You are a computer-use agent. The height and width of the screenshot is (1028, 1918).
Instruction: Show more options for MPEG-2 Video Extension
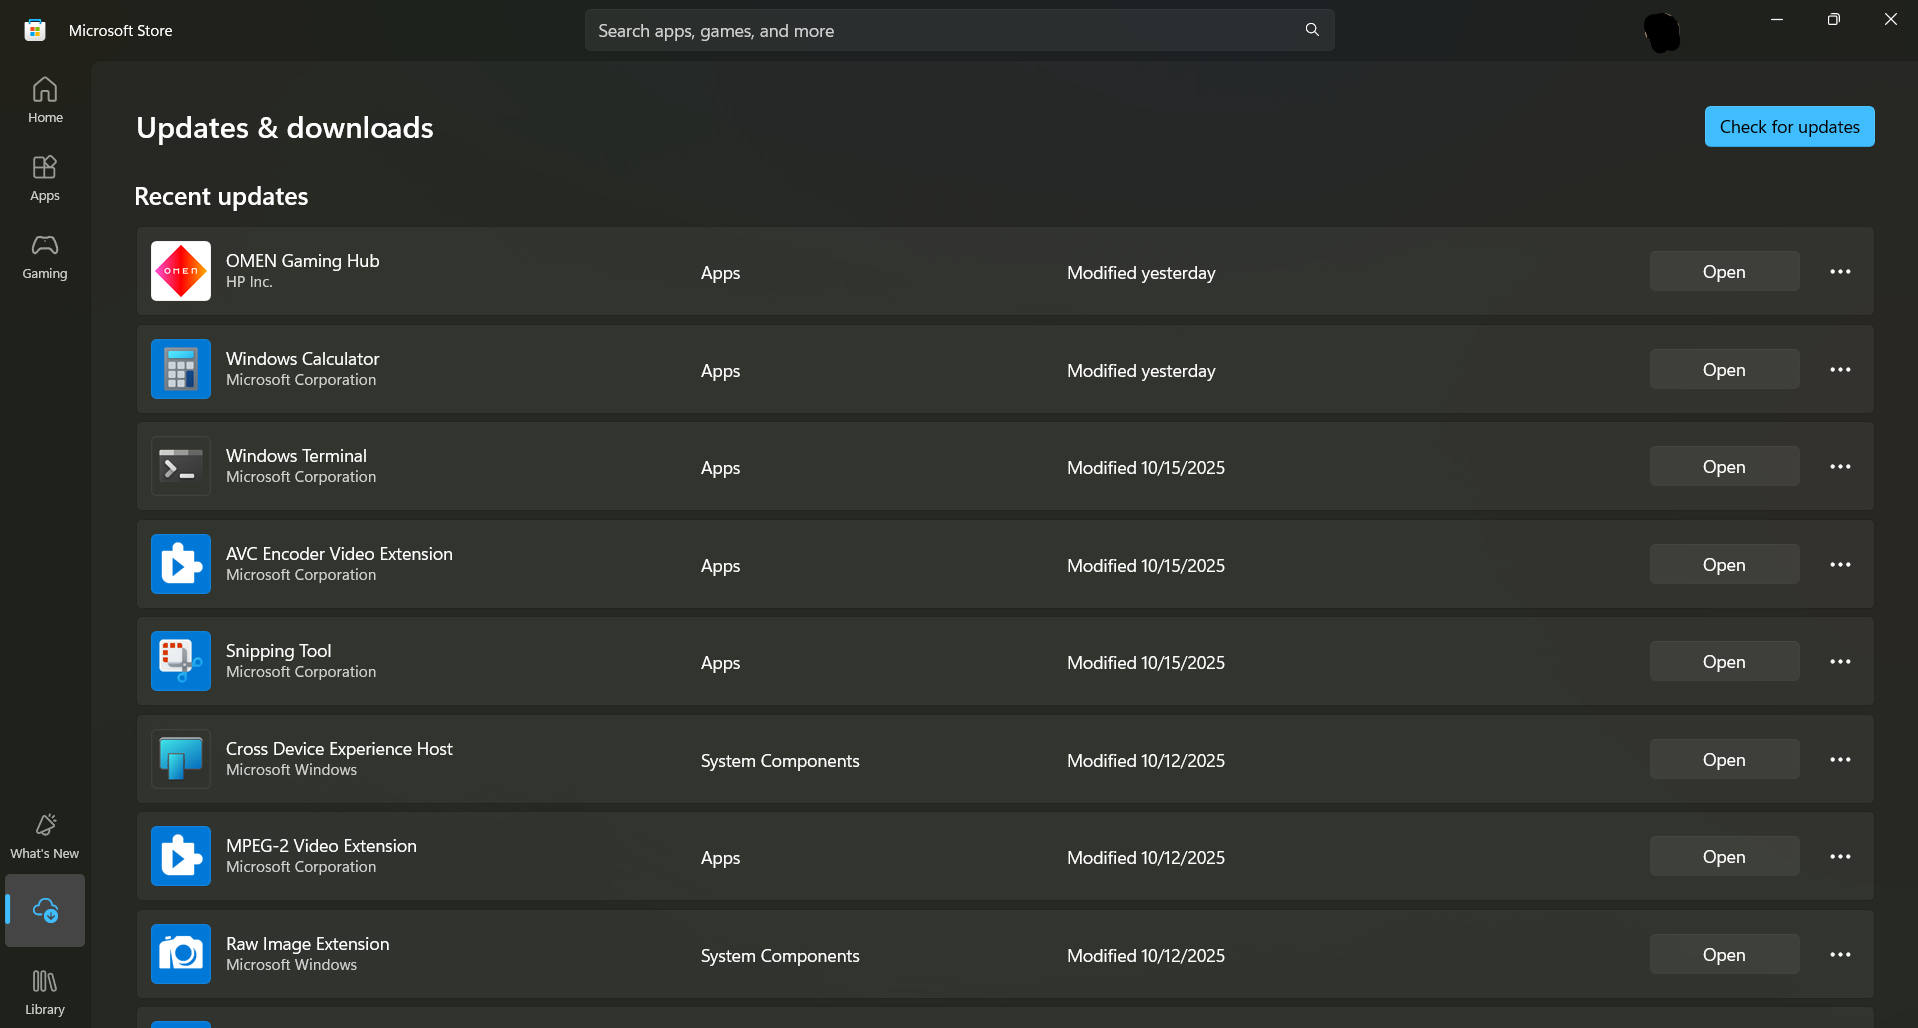click(x=1840, y=857)
